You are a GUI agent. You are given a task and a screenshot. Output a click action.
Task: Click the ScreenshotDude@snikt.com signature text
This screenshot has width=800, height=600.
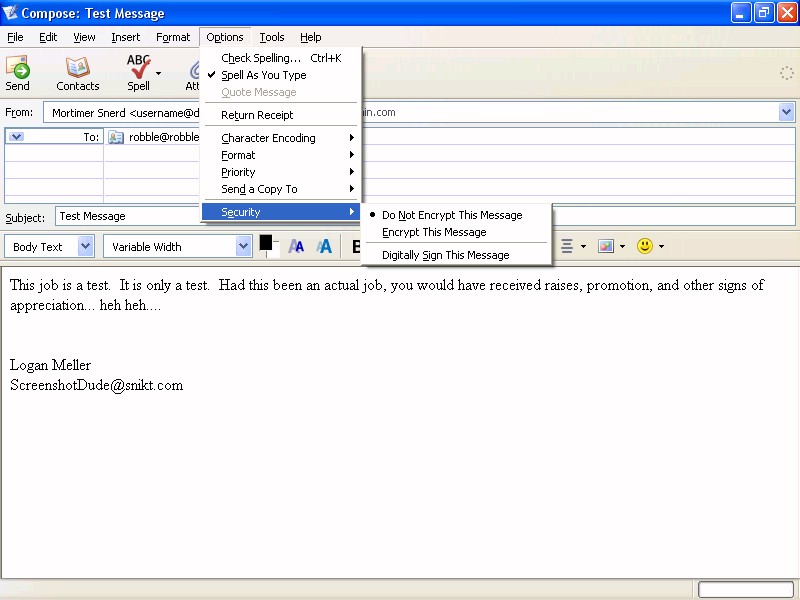(96, 385)
